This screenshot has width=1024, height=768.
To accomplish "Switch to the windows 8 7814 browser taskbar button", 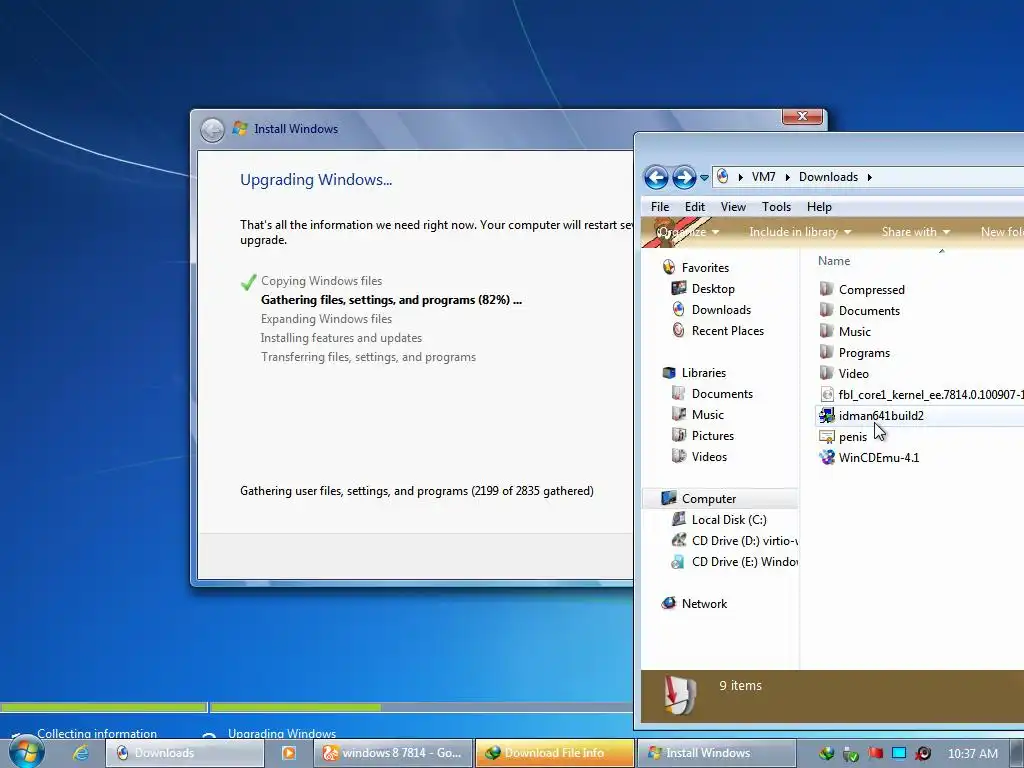I will [x=394, y=753].
